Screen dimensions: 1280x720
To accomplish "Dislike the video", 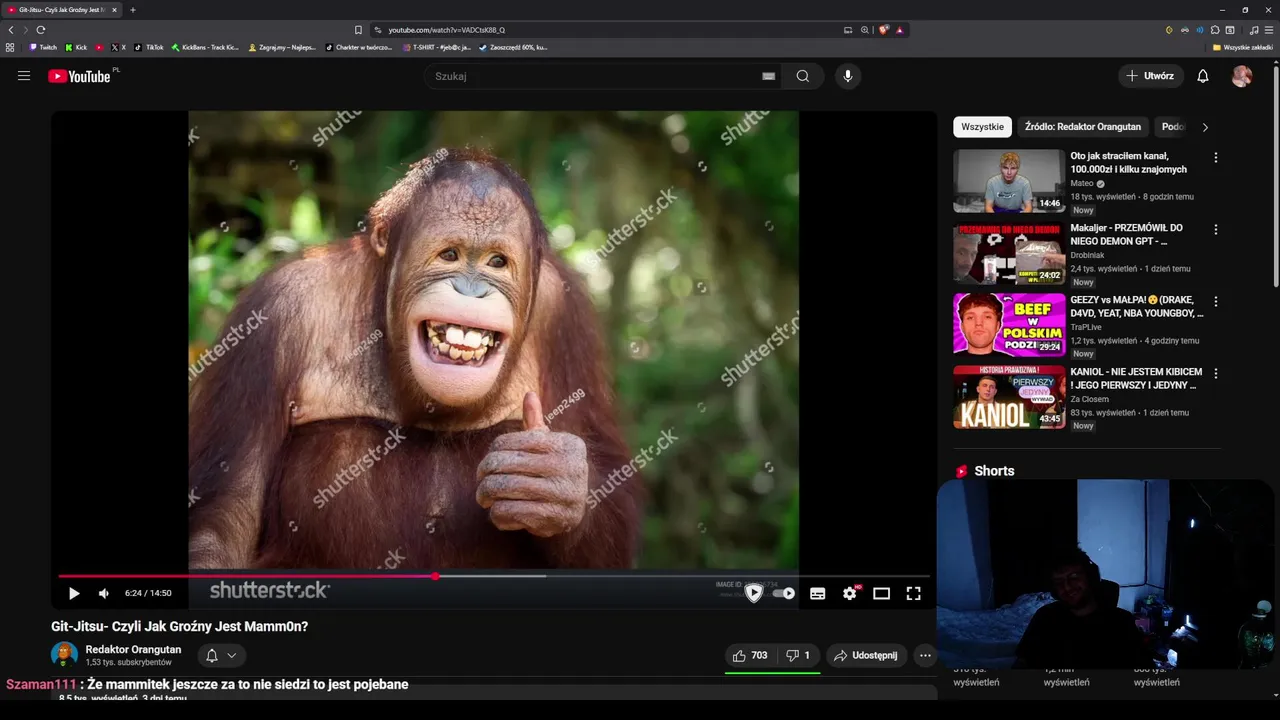I will [x=798, y=656].
